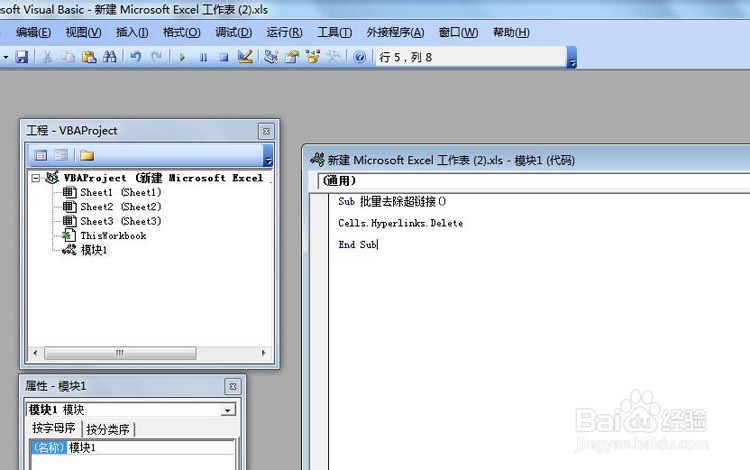This screenshot has height=470, width=750.
Task: Open the 帮助(H) menu
Action: 511,32
